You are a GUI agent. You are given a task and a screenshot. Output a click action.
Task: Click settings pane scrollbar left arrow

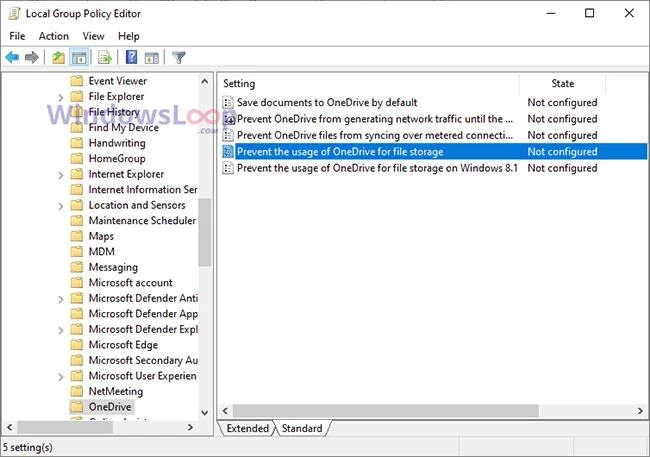click(x=225, y=411)
